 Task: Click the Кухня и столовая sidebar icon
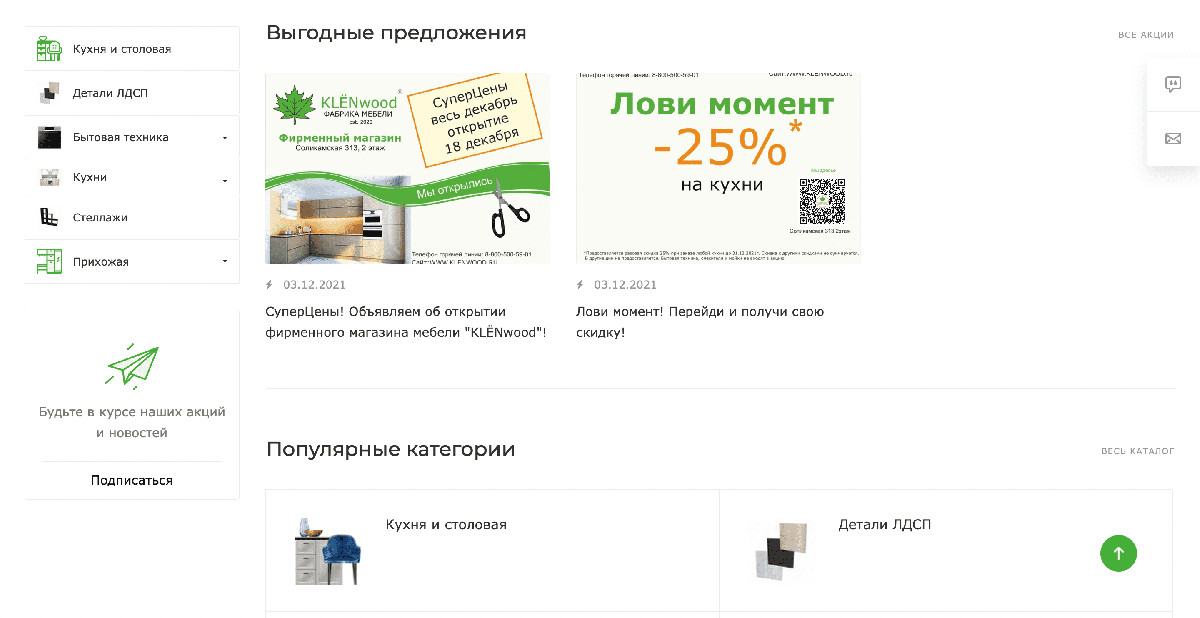49,49
